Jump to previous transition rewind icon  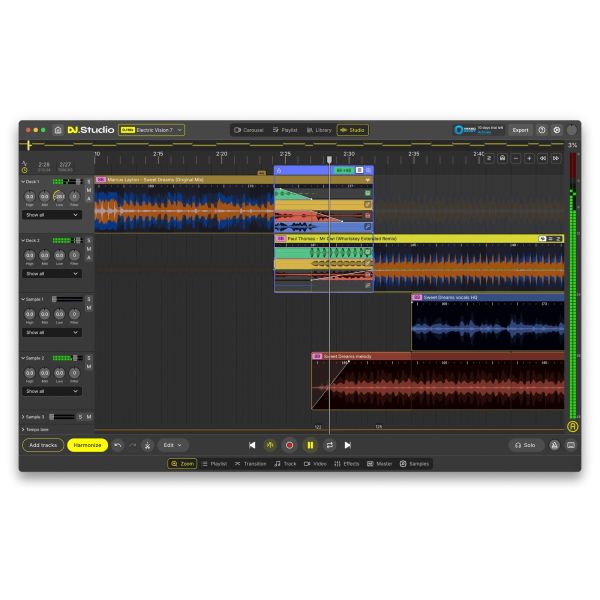(543, 158)
